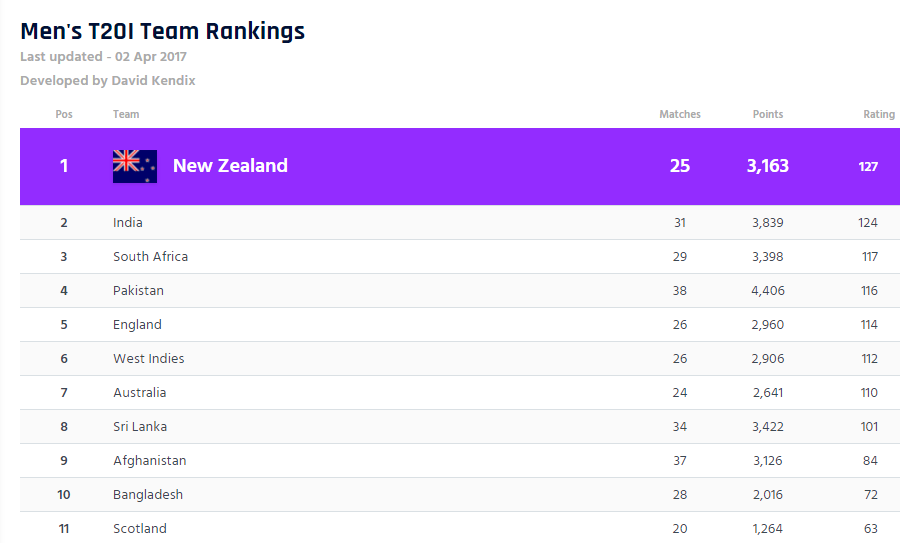This screenshot has width=905, height=543.
Task: Click the New Zealand flag icon
Action: point(135,166)
